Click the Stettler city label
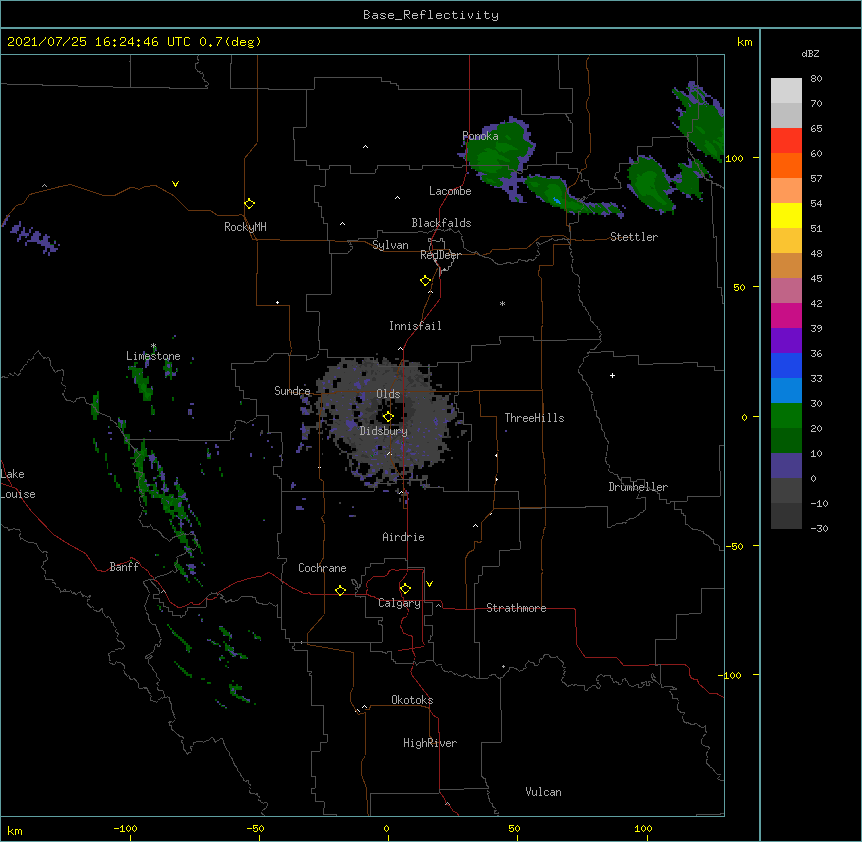 point(634,237)
